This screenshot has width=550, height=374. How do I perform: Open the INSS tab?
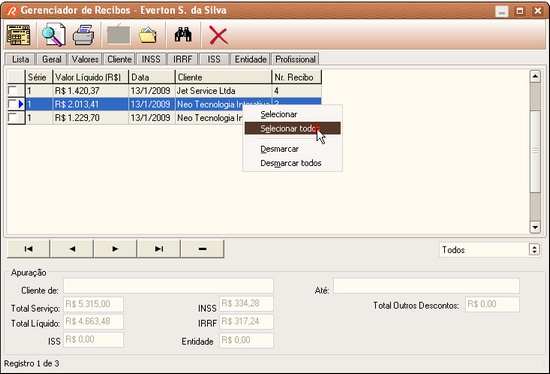151,59
